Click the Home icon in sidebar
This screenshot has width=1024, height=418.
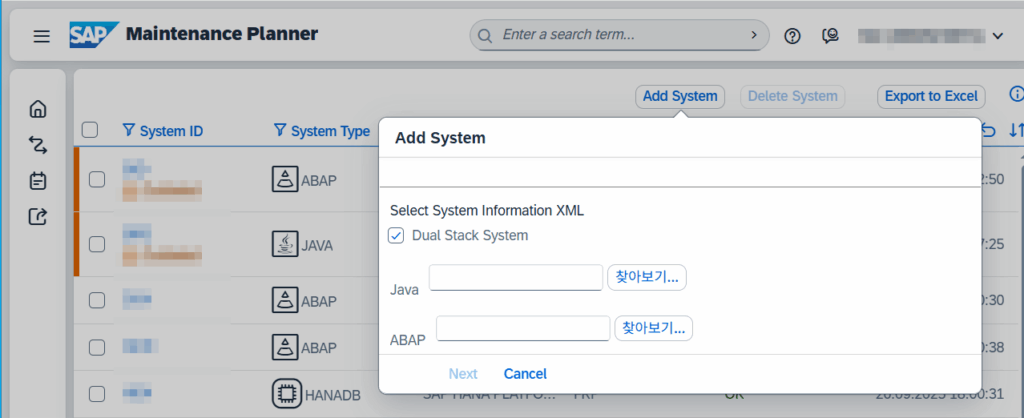(38, 109)
